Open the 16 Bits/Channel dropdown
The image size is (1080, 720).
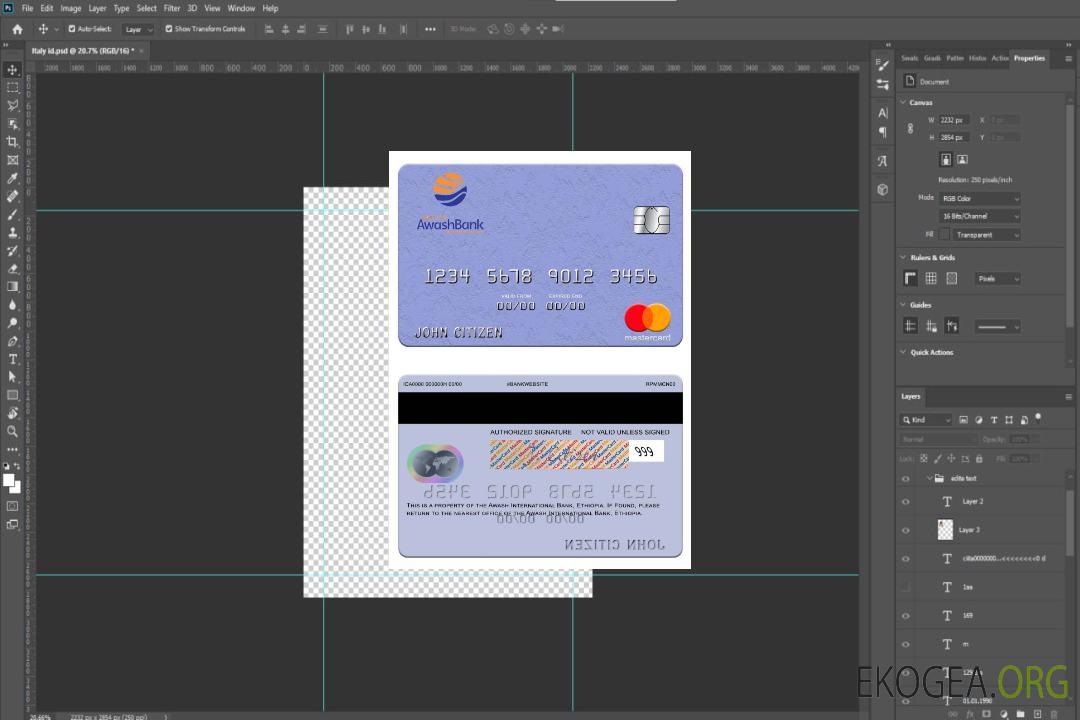click(x=980, y=216)
